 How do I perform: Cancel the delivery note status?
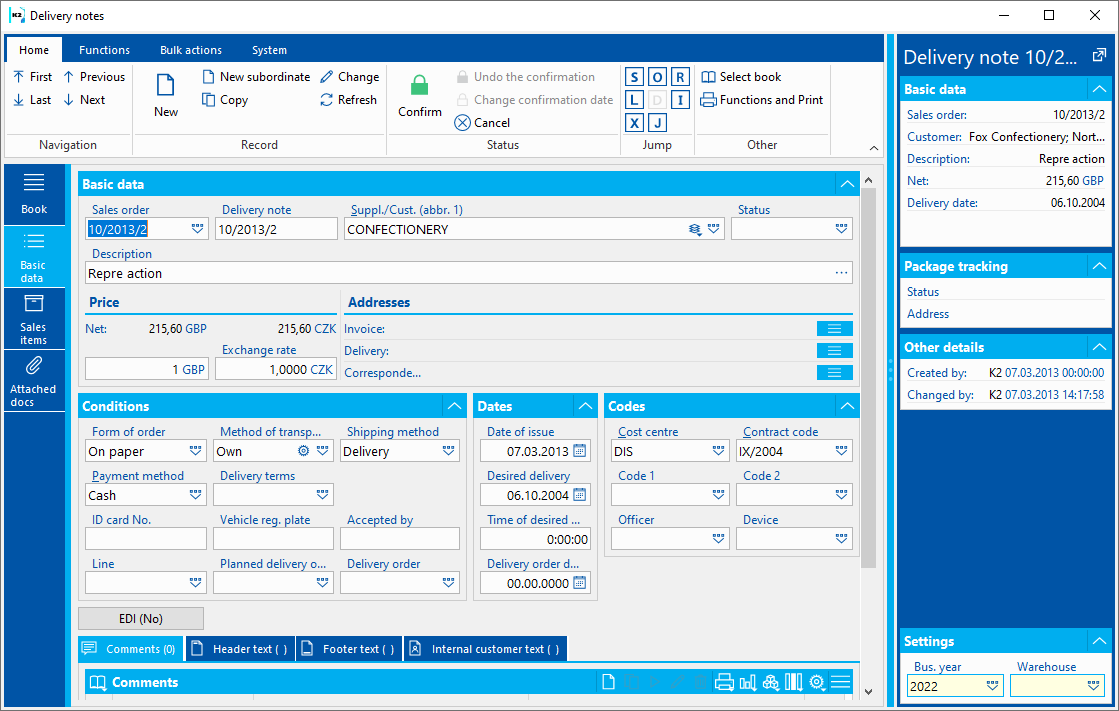(x=482, y=123)
